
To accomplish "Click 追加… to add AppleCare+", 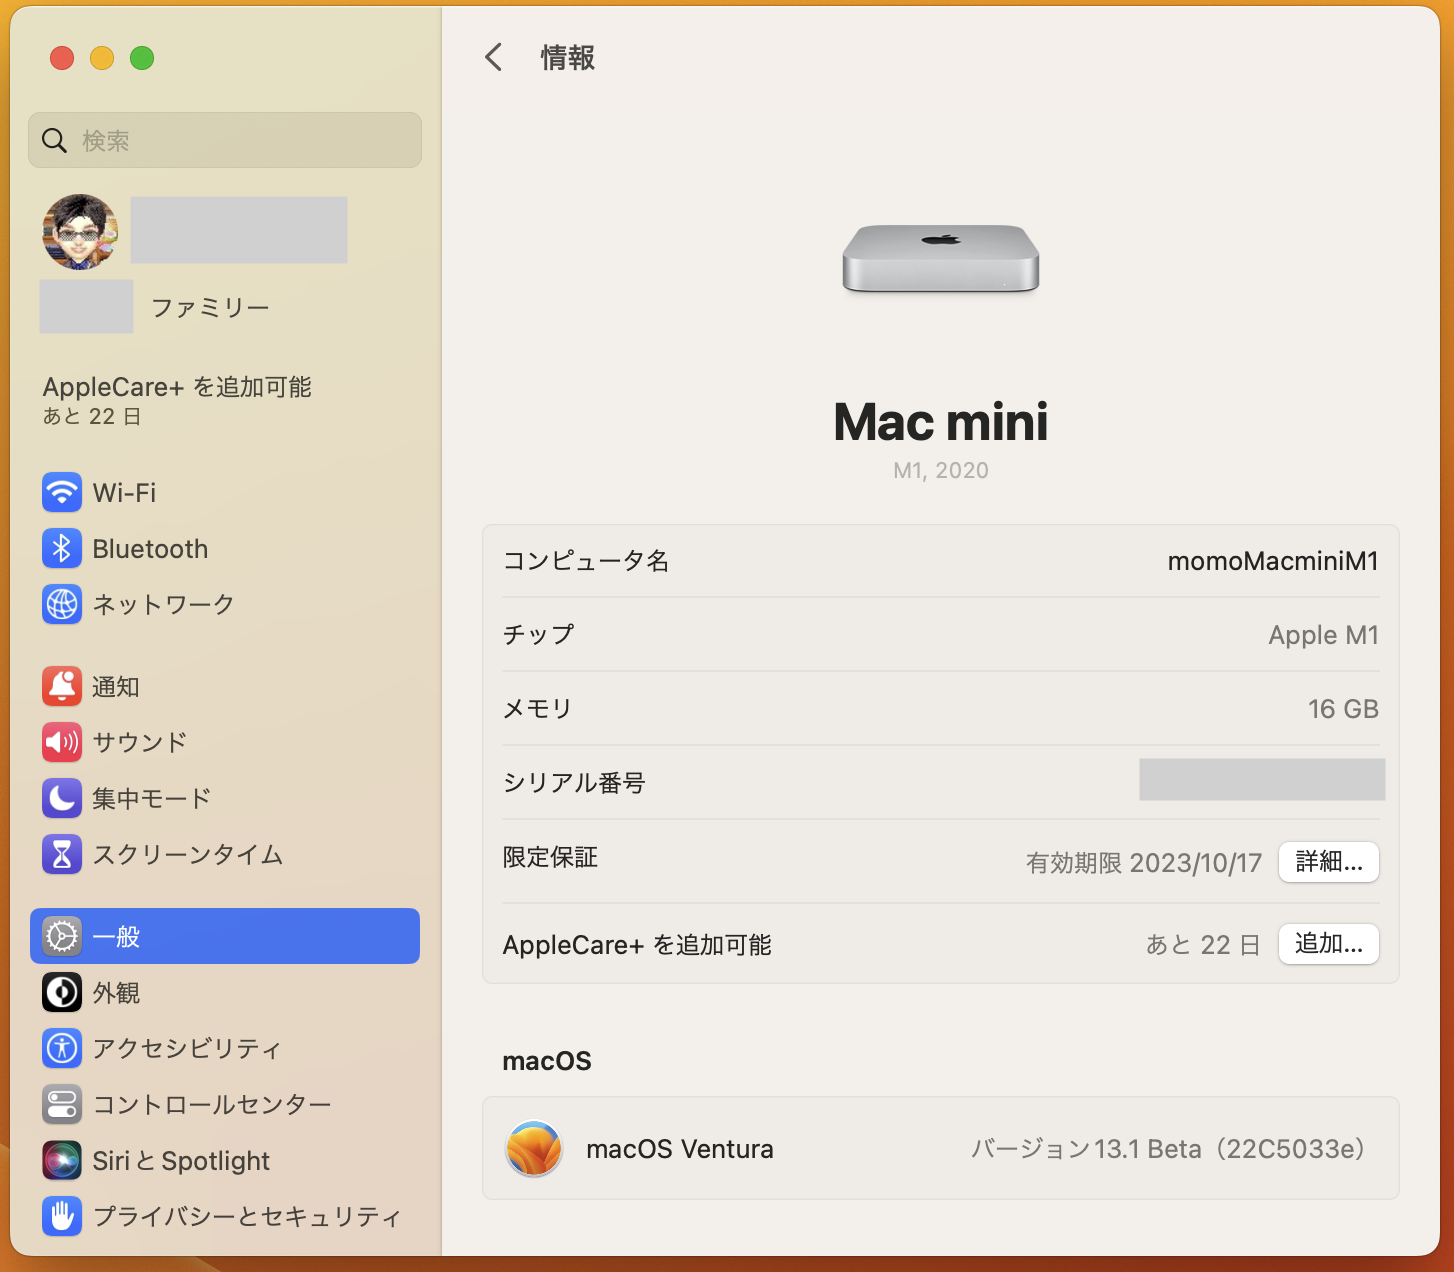I will pyautogui.click(x=1329, y=944).
